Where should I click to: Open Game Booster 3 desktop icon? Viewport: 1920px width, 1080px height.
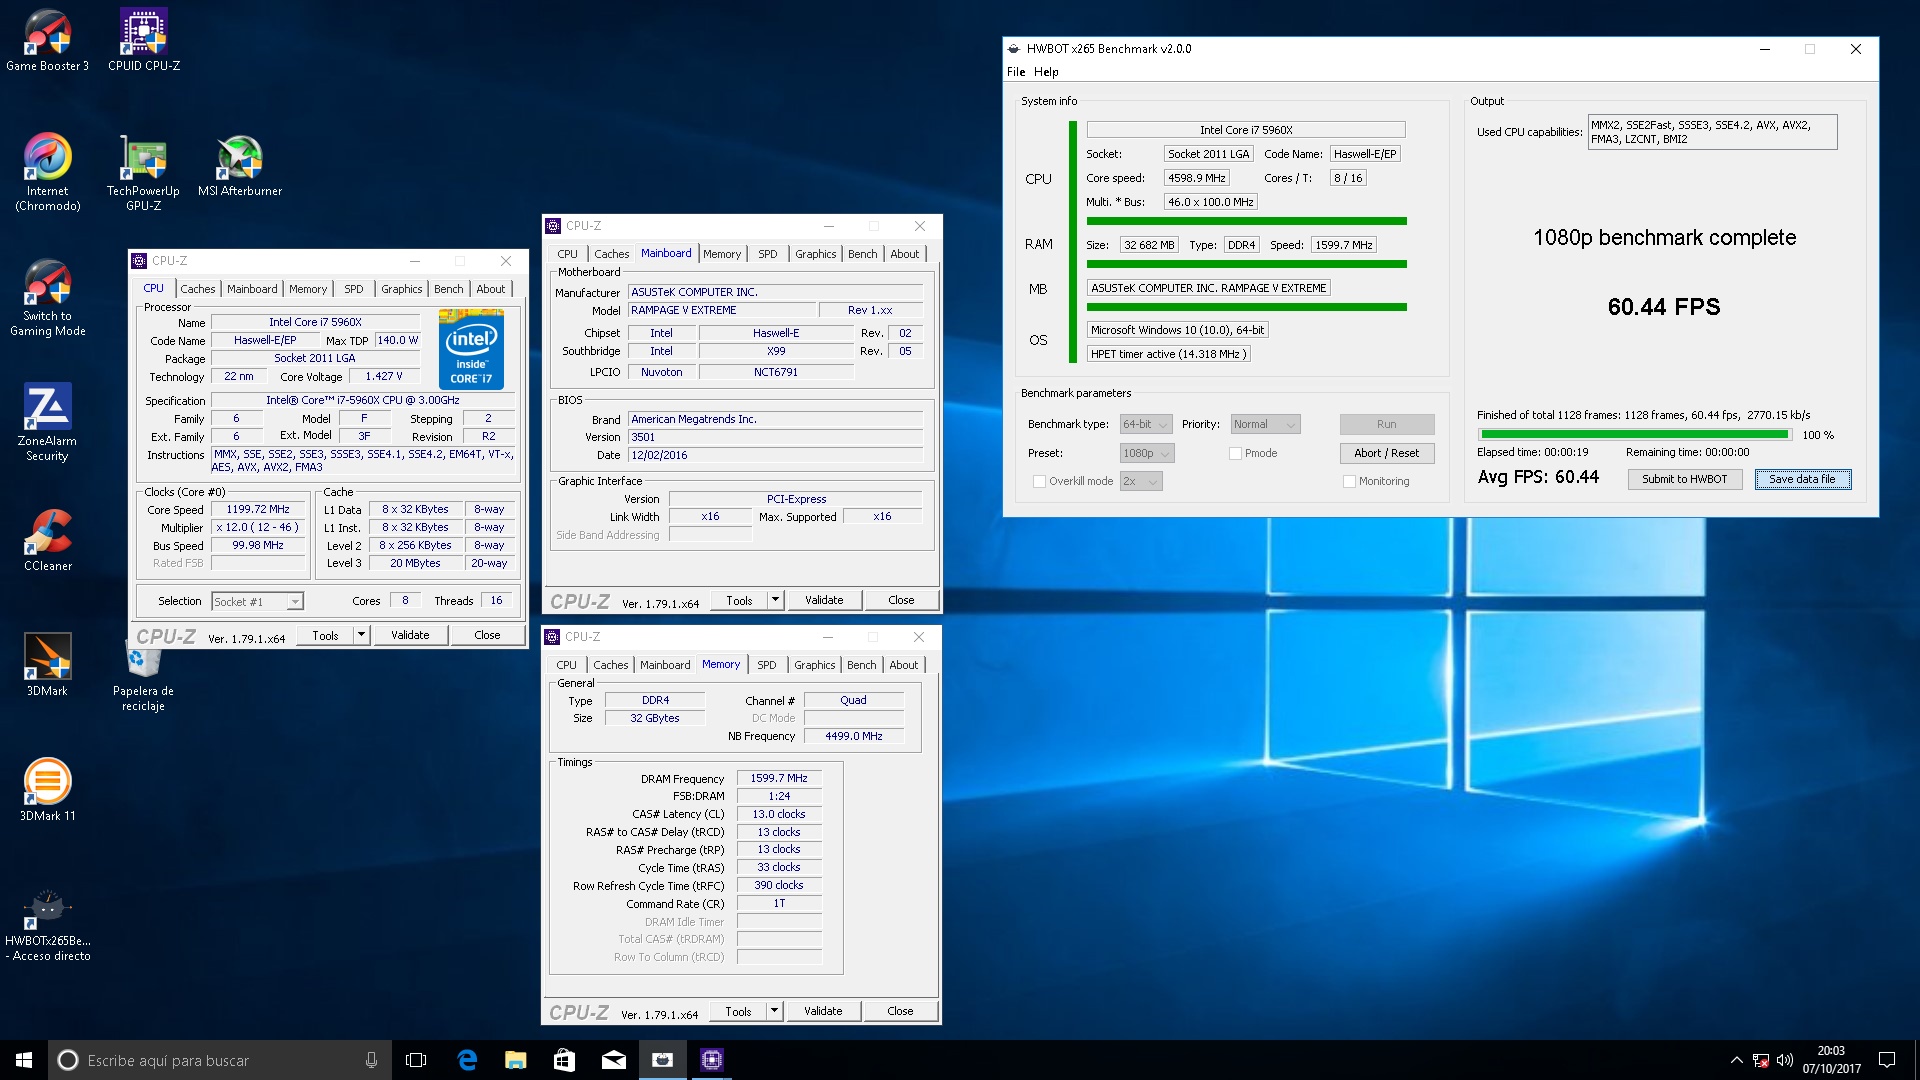[x=47, y=40]
